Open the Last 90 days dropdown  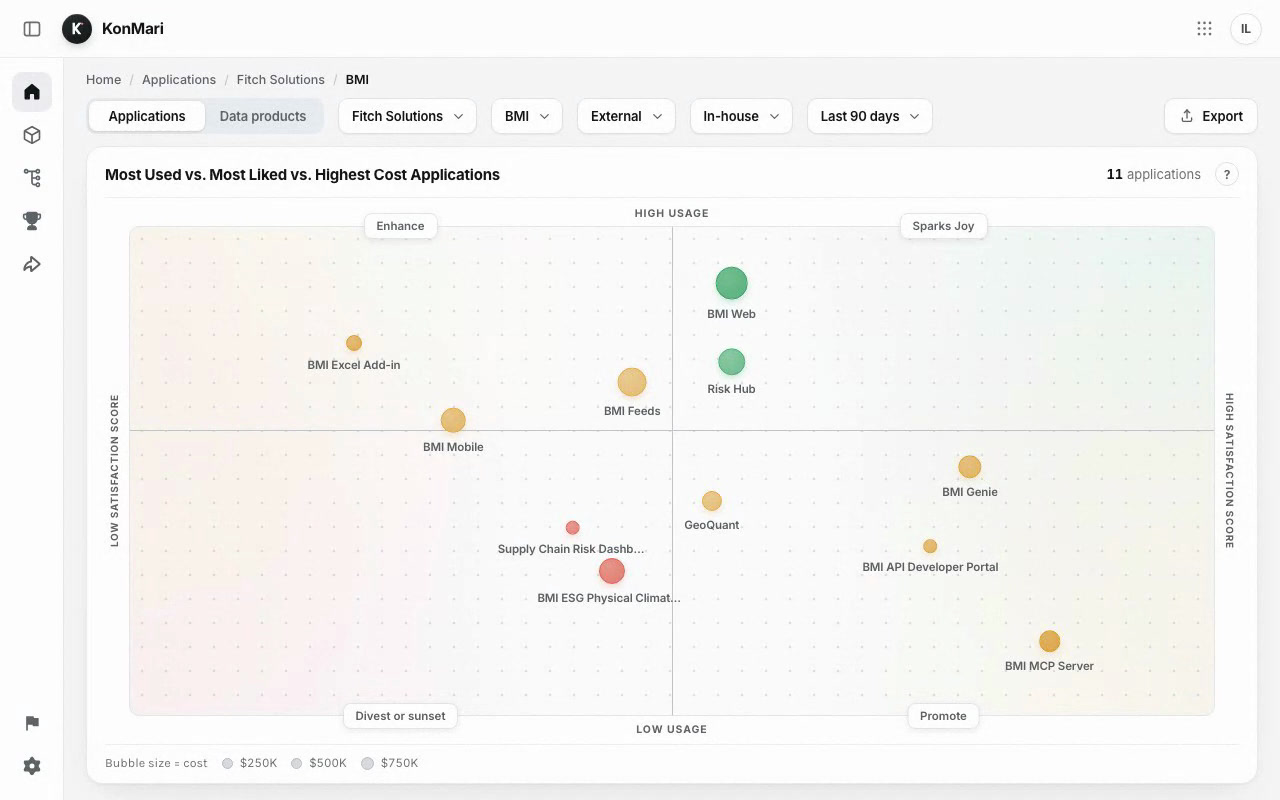870,116
